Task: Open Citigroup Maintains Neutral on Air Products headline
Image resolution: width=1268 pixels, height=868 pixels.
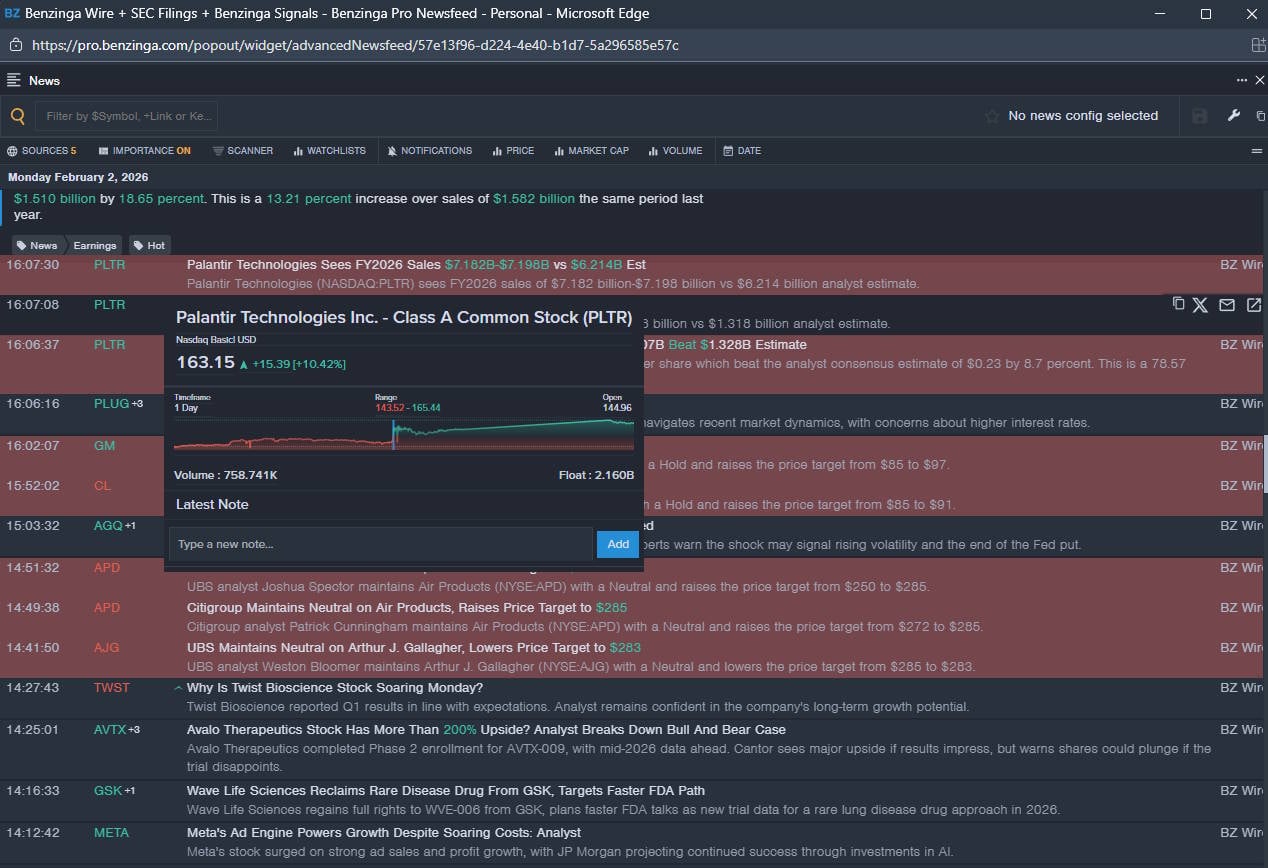Action: pos(407,608)
